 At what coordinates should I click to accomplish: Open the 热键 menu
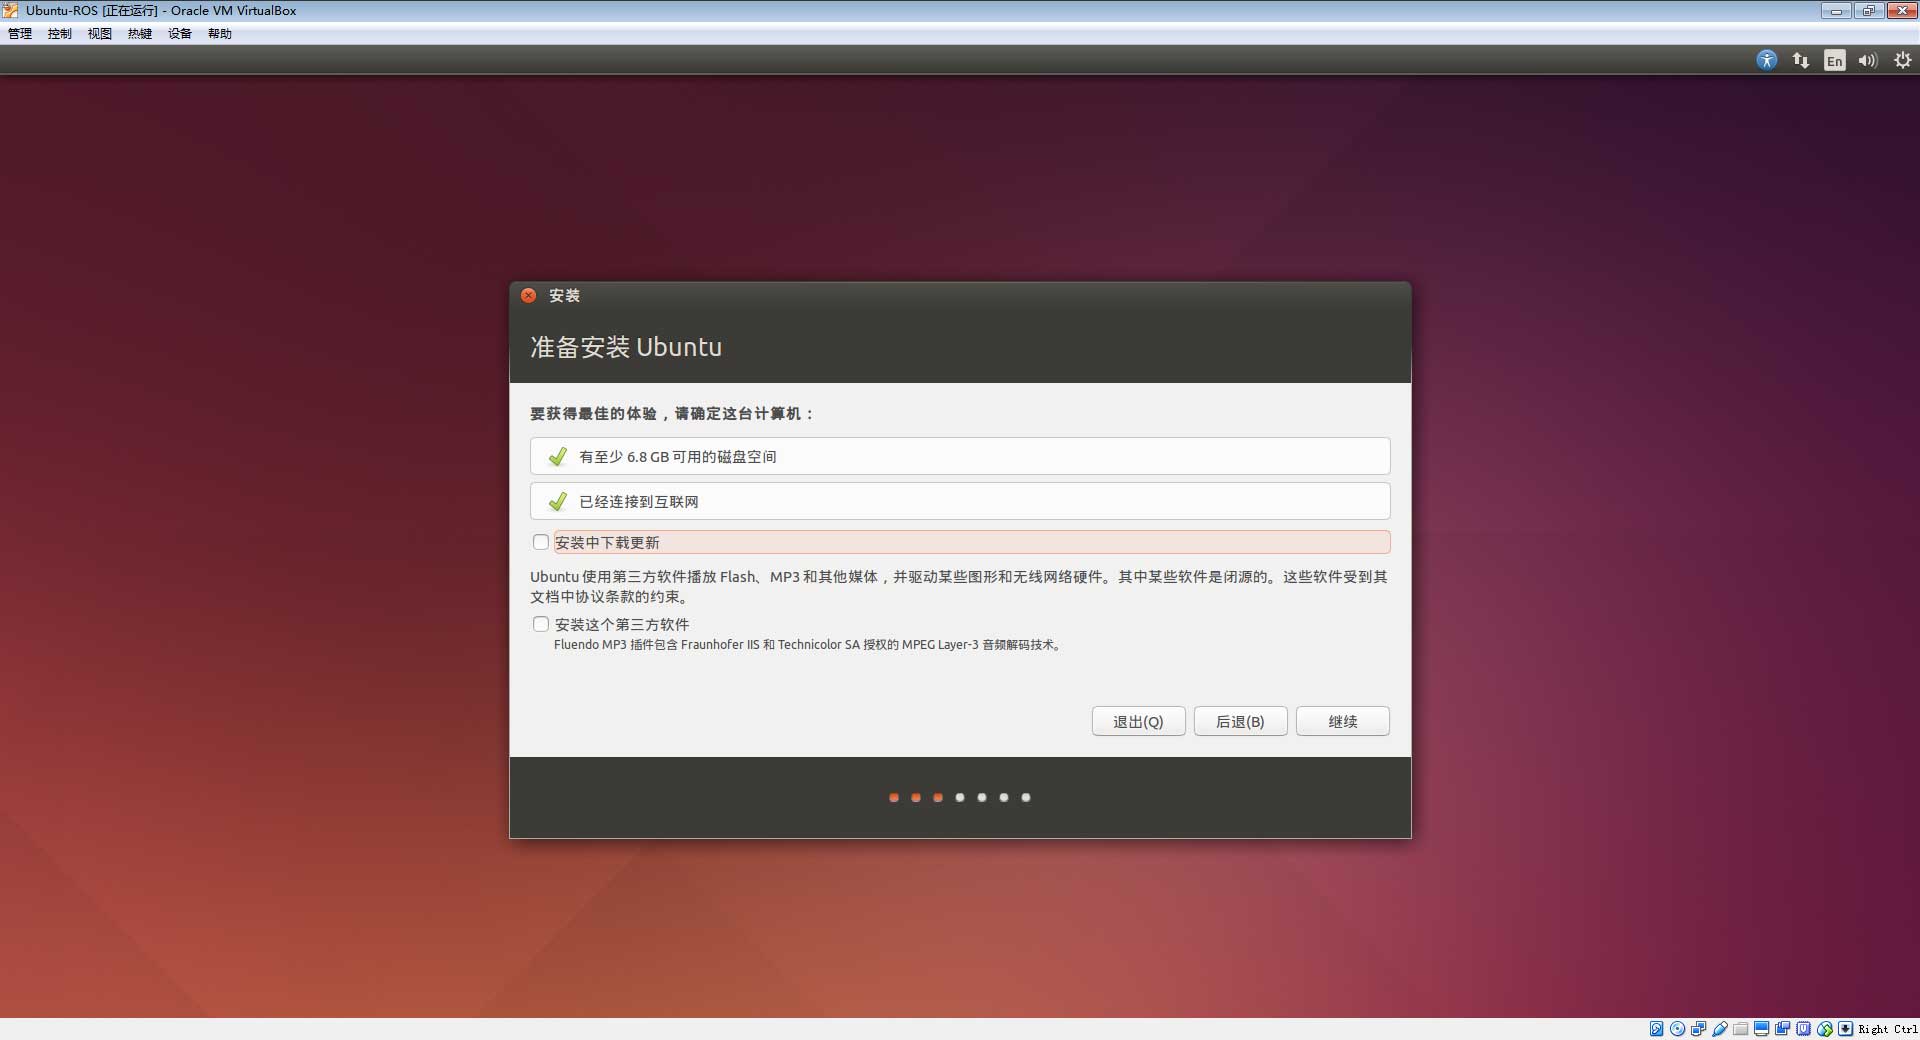tap(140, 34)
